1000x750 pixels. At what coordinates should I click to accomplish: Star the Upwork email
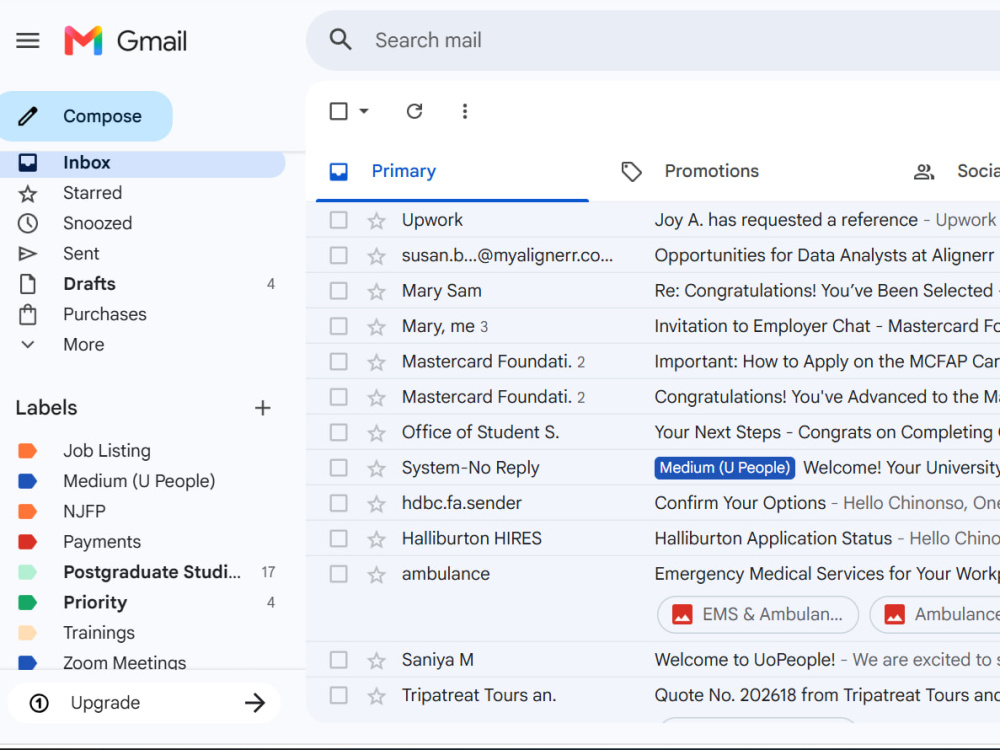tap(376, 221)
